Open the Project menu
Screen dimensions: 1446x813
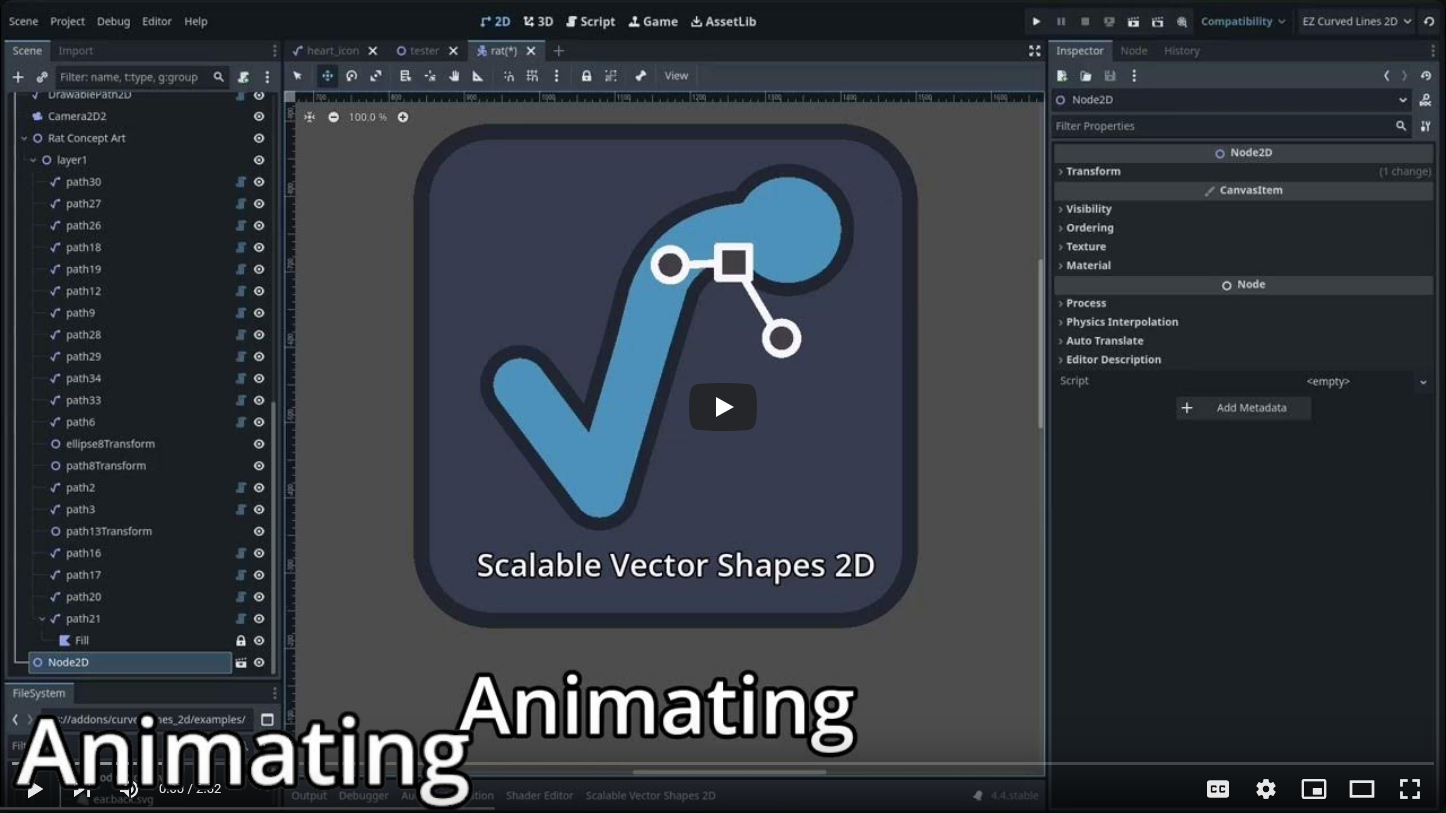pyautogui.click(x=67, y=21)
